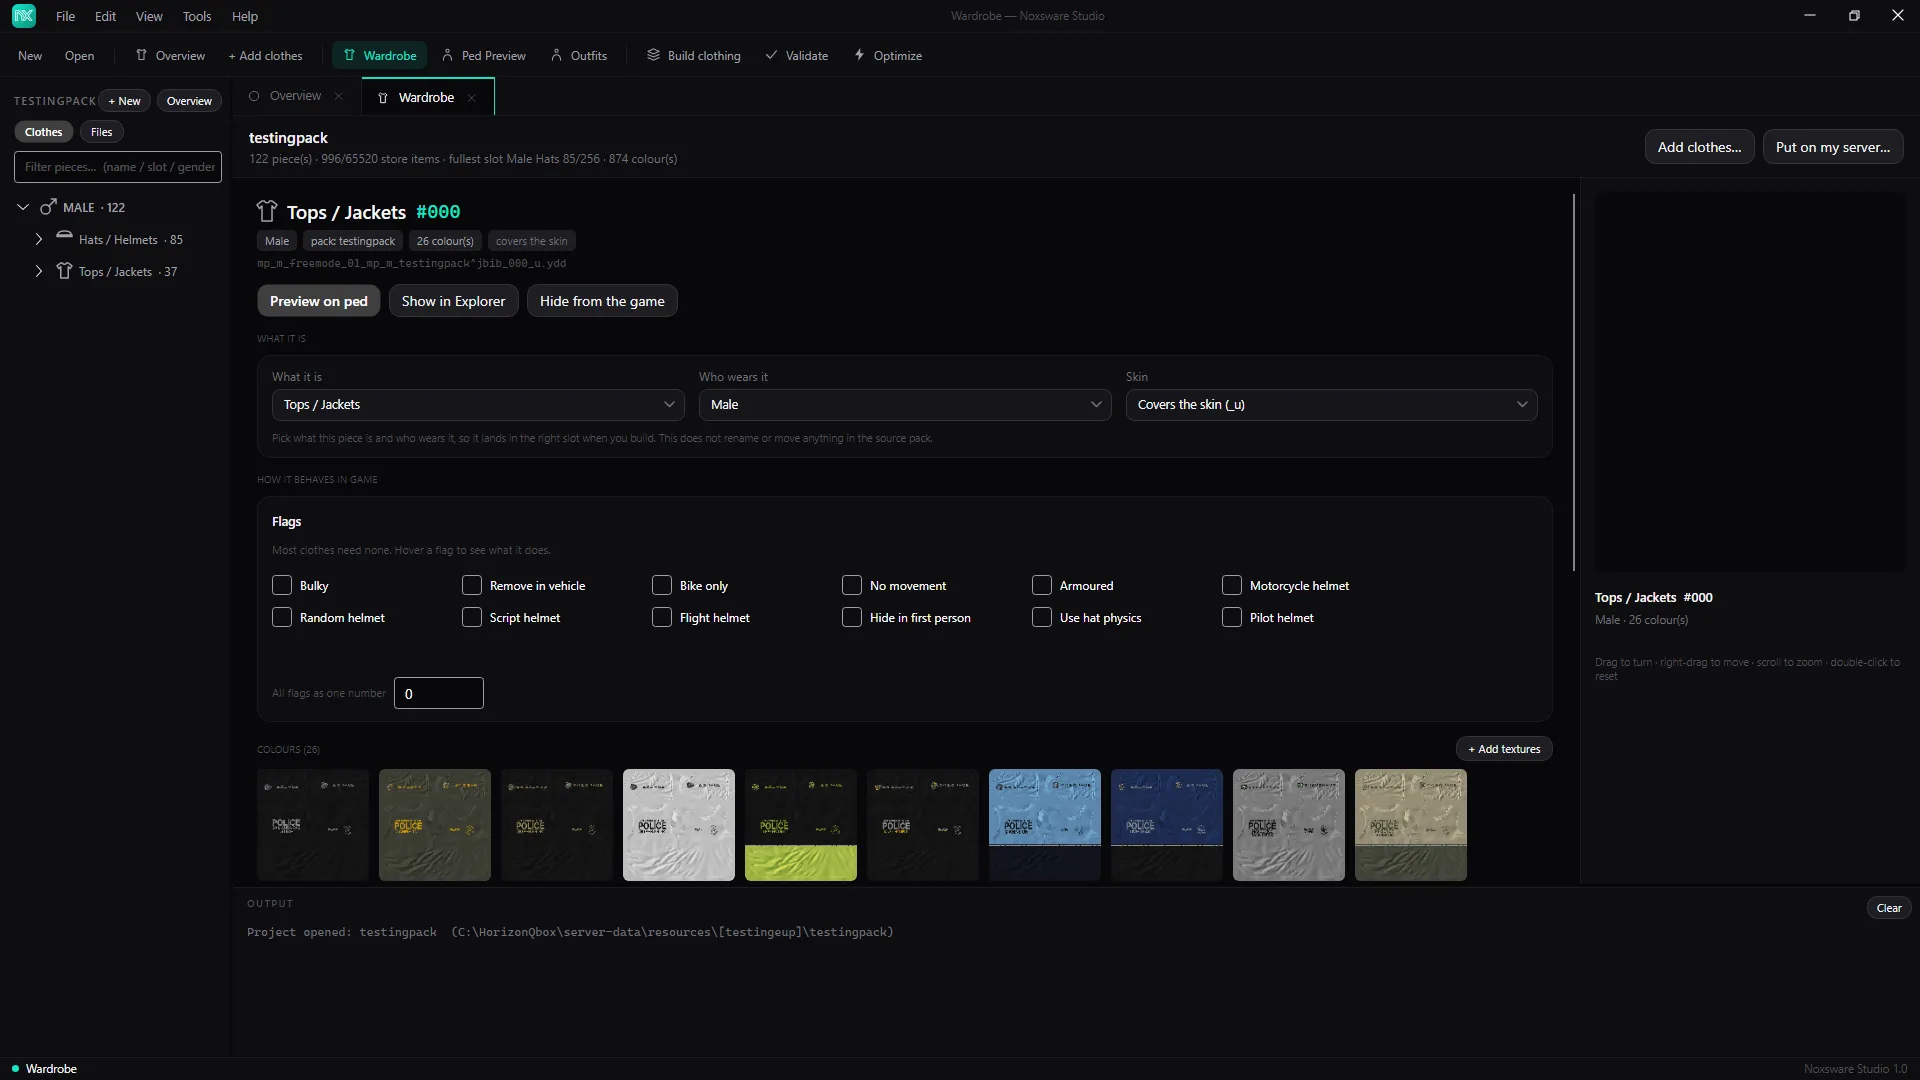Viewport: 1920px width, 1080px height.
Task: Click the Hats / Helmets helmet icon
Action: pos(64,236)
